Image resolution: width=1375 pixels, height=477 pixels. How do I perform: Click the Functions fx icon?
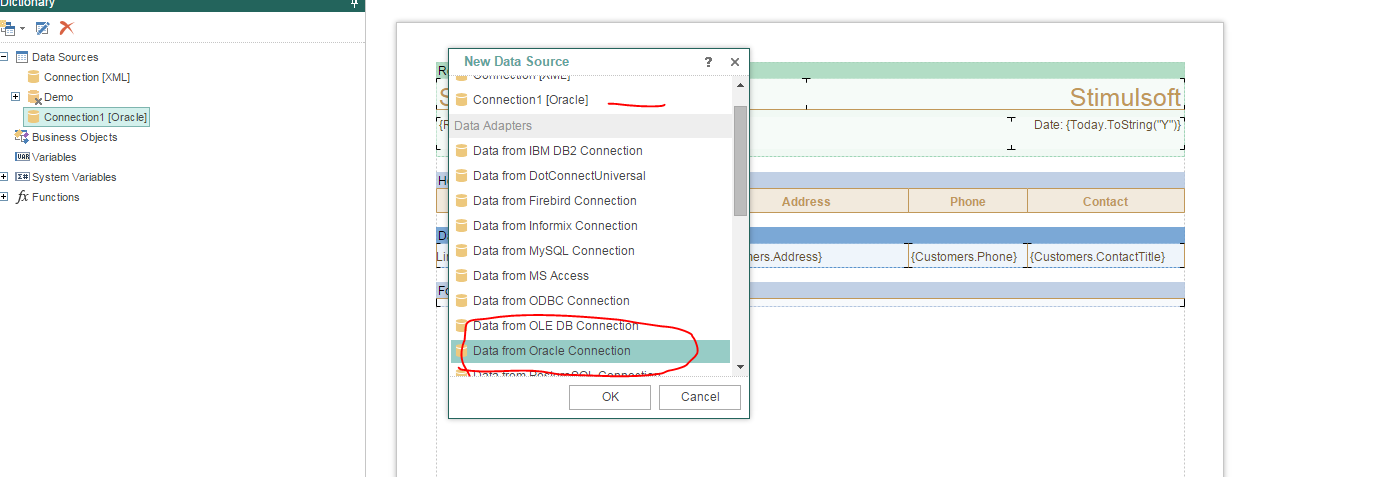[x=22, y=197]
